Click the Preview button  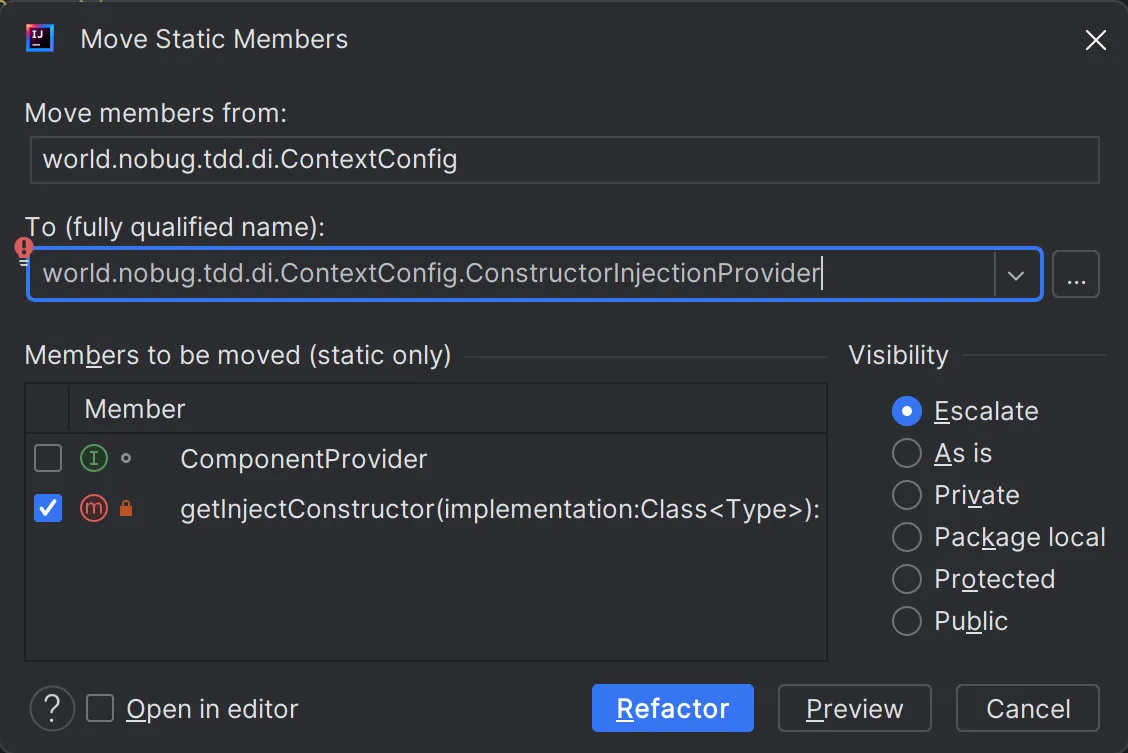(x=854, y=709)
